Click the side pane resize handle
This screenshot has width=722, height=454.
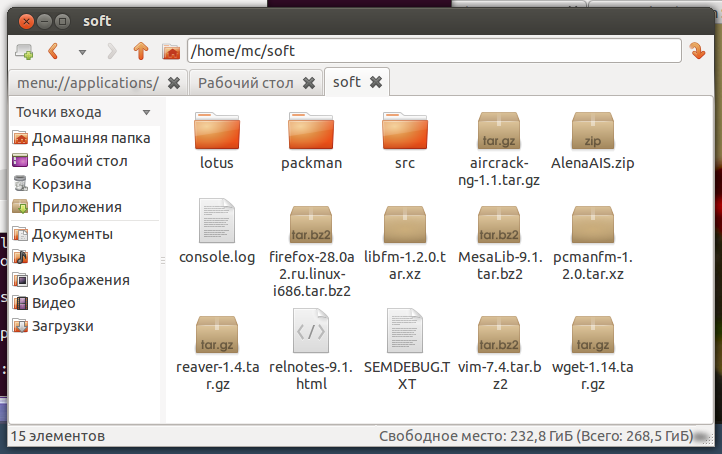click(x=163, y=261)
